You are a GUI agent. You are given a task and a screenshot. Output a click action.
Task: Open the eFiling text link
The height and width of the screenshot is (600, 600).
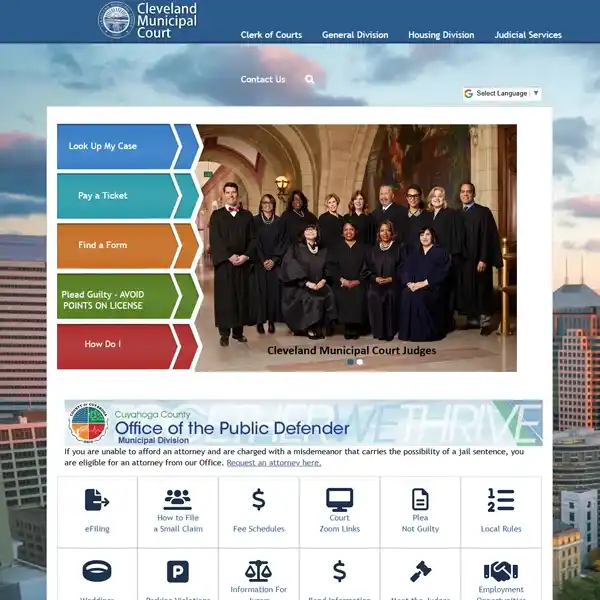pyautogui.click(x=97, y=529)
